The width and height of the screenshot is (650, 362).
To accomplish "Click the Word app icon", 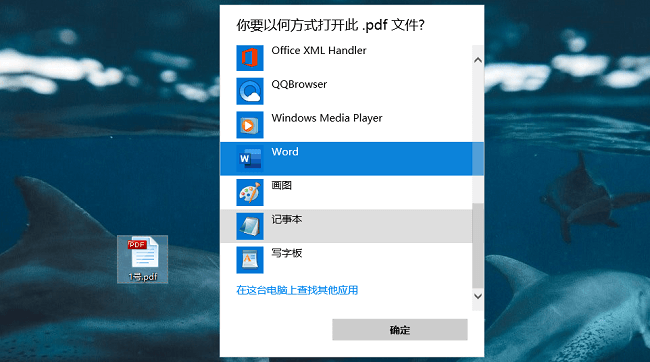I will point(250,159).
